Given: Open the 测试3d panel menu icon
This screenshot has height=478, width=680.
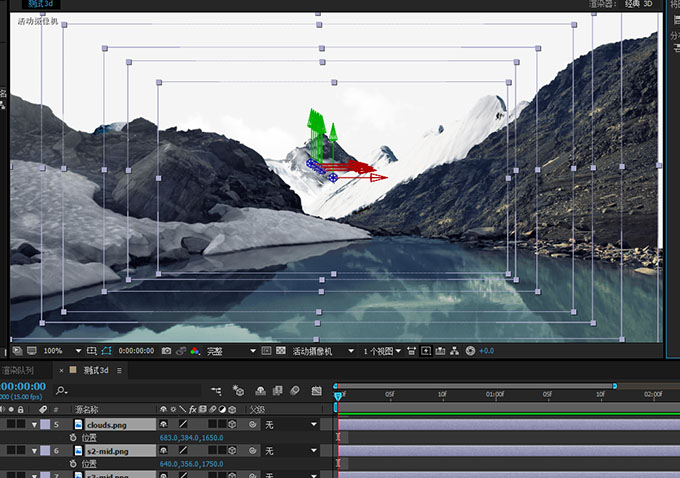Looking at the screenshot, I should coord(119,370).
